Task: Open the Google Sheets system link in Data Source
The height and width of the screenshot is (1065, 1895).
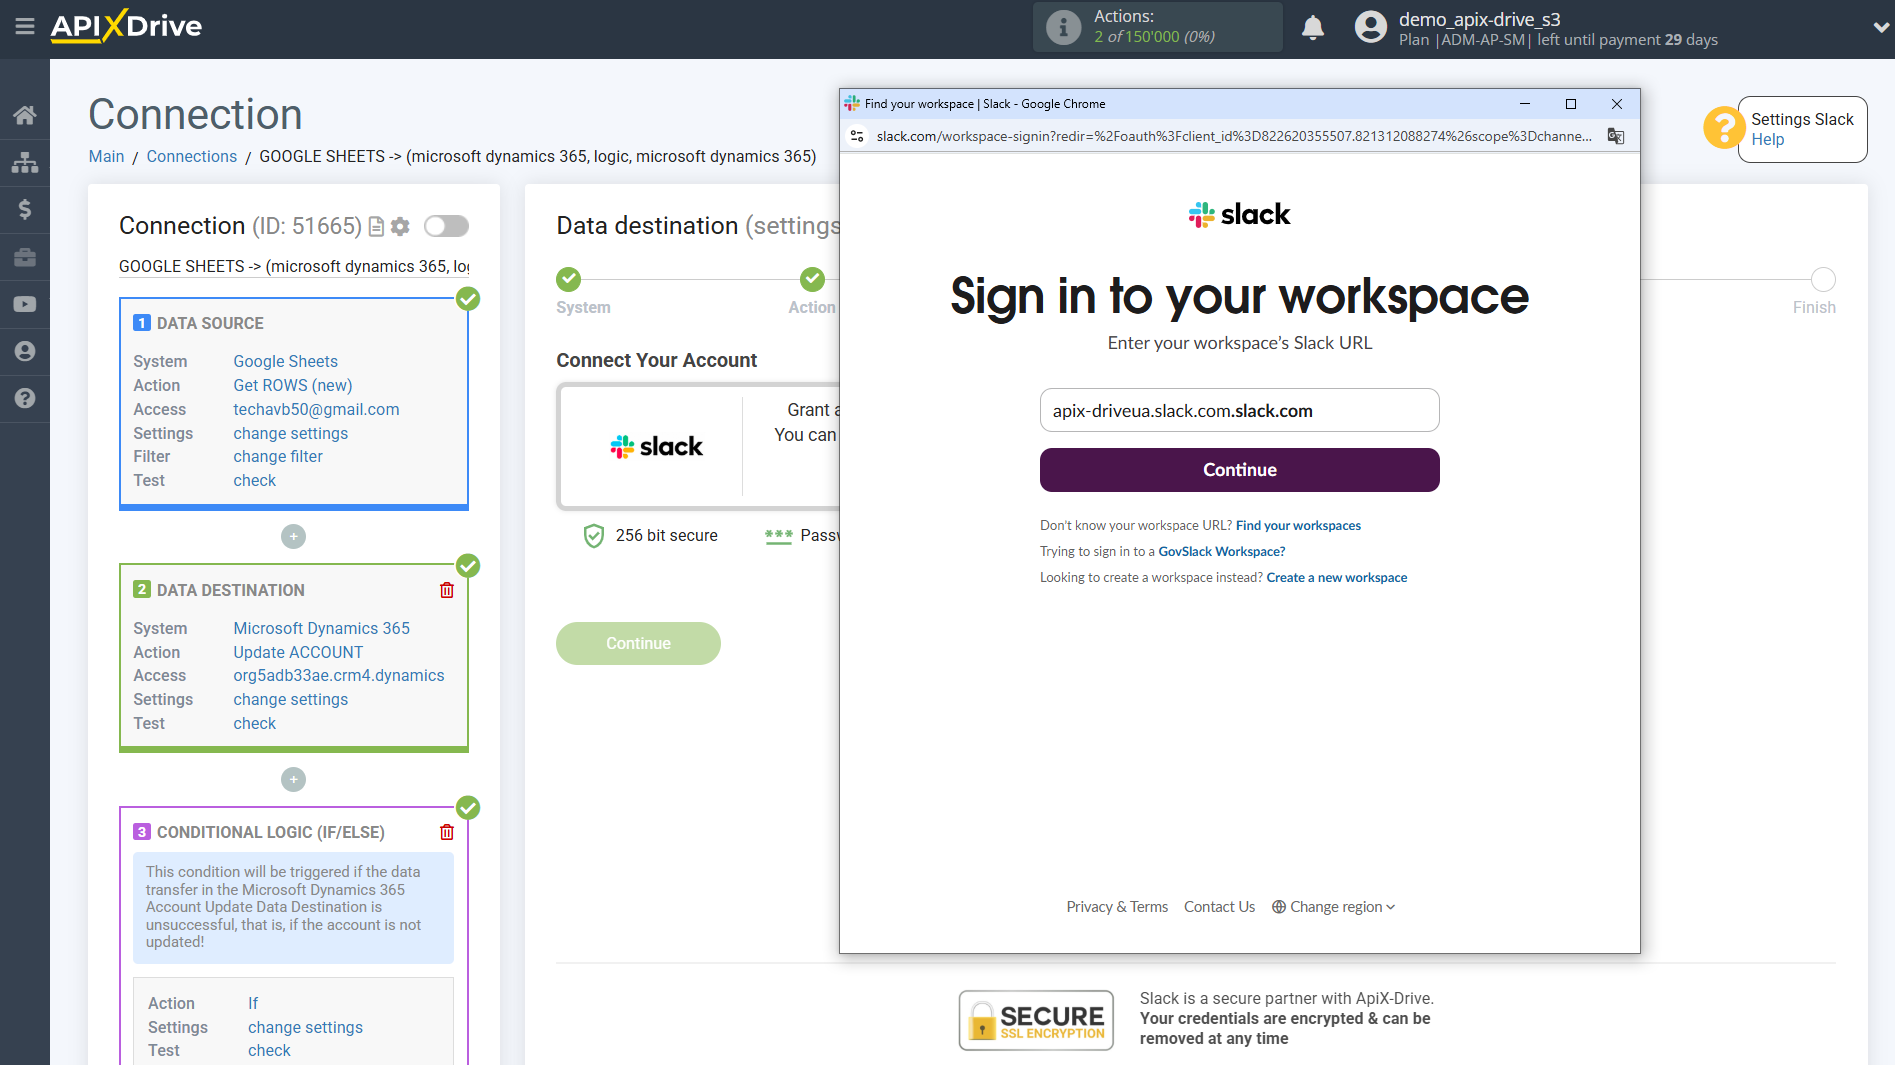Action: 285,361
